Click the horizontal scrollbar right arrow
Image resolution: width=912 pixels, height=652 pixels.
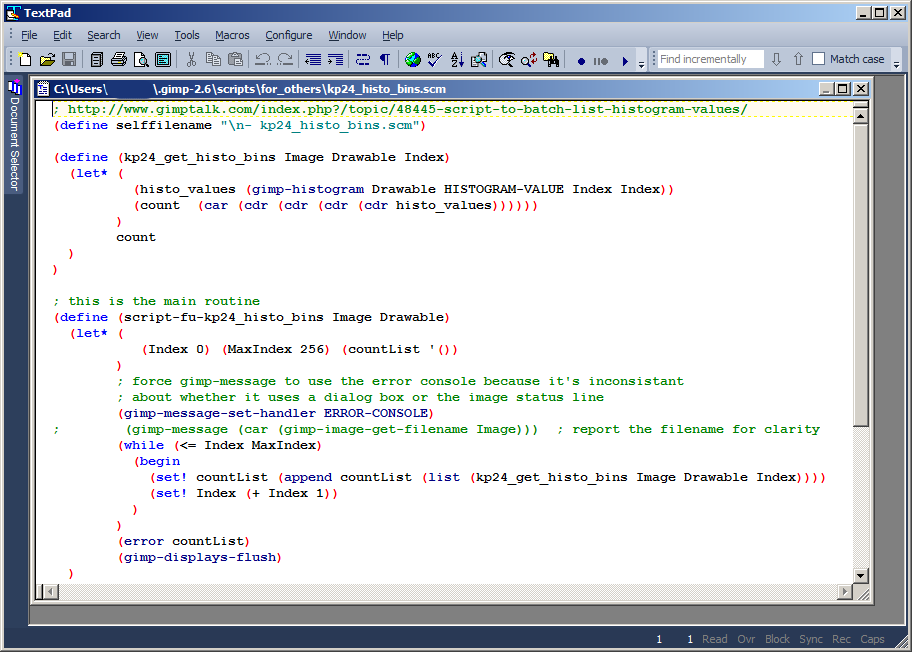(845, 592)
